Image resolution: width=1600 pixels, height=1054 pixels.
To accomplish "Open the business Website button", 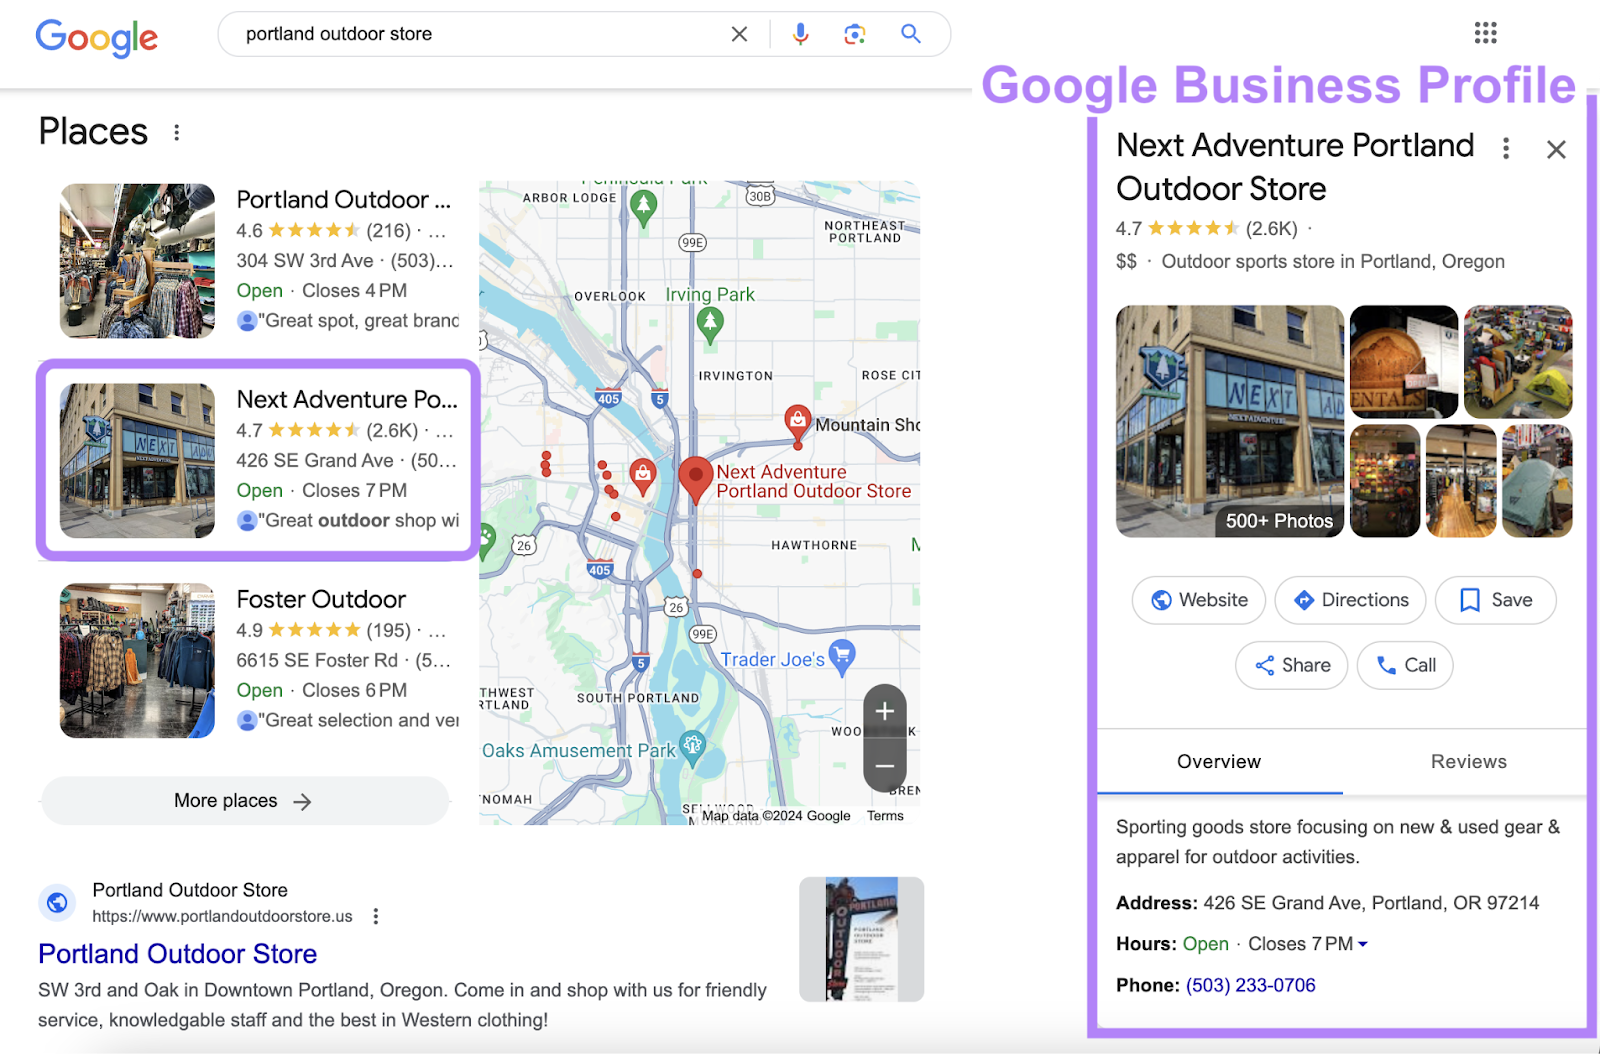I will tap(1198, 600).
